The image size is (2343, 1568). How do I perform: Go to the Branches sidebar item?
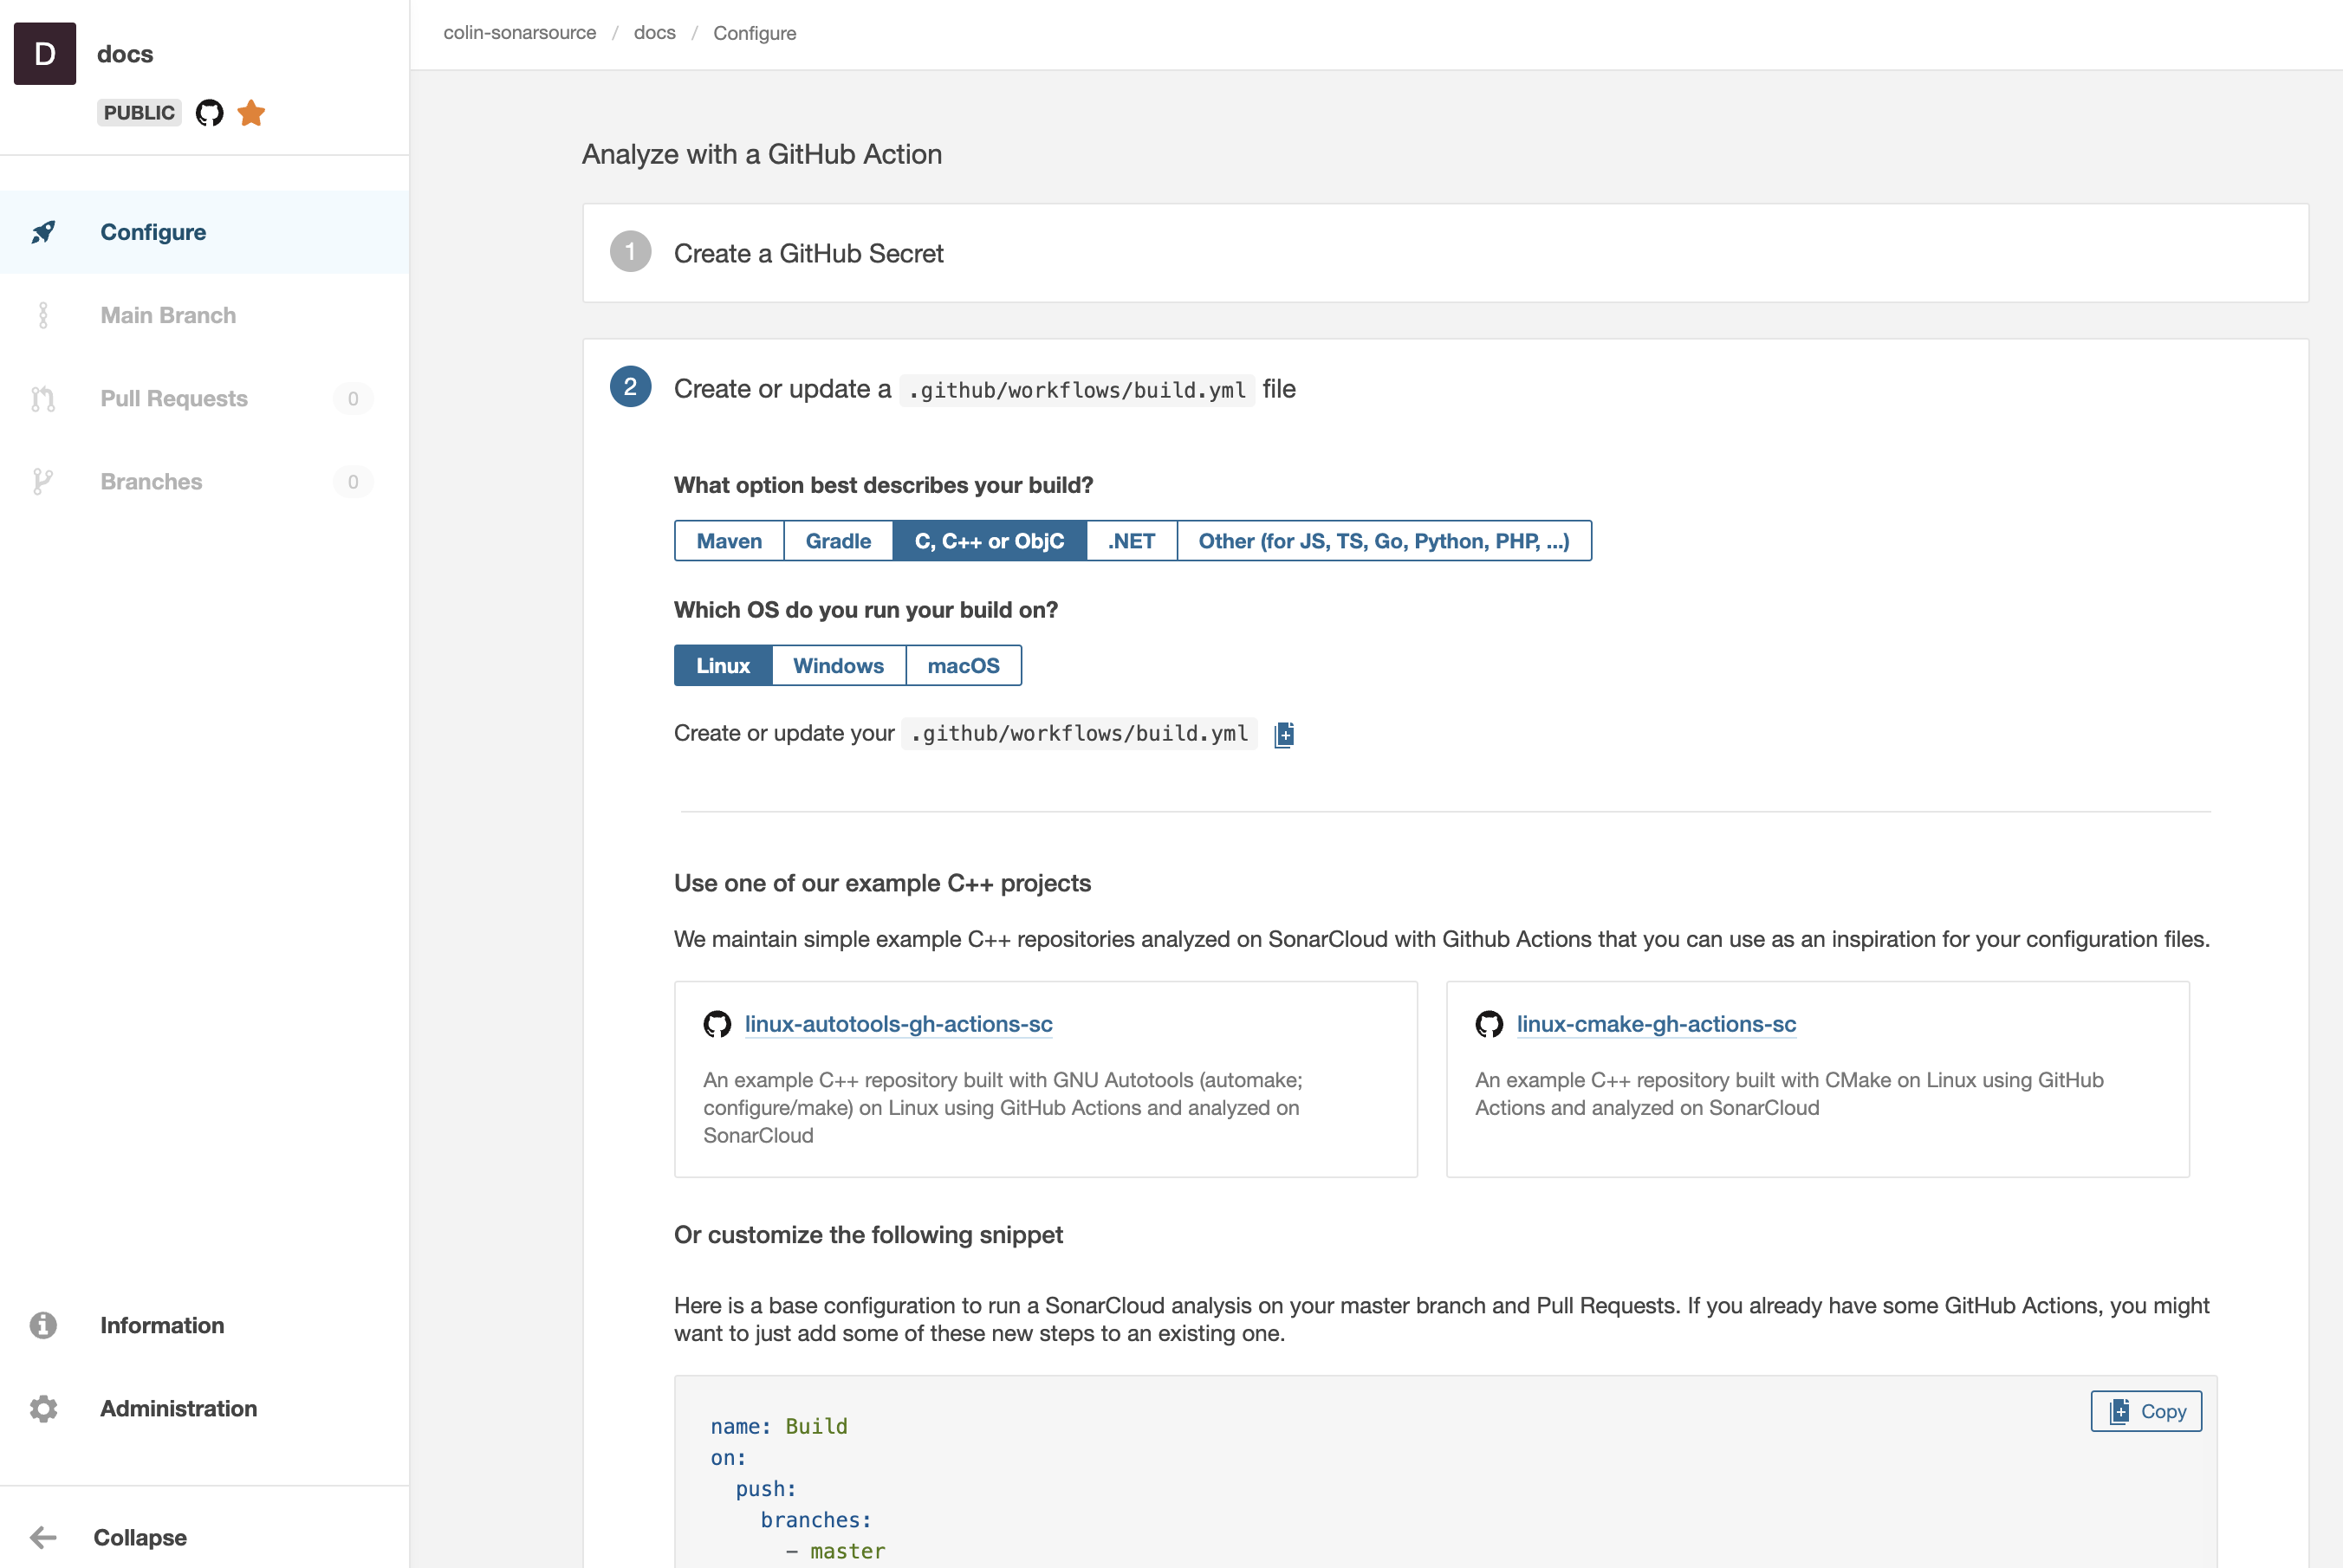151,482
